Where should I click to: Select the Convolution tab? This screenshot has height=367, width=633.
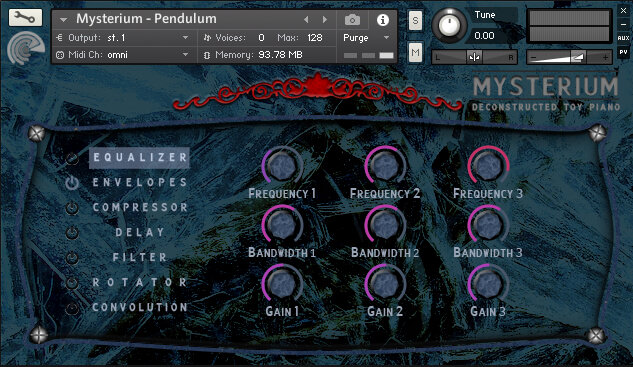coord(140,307)
